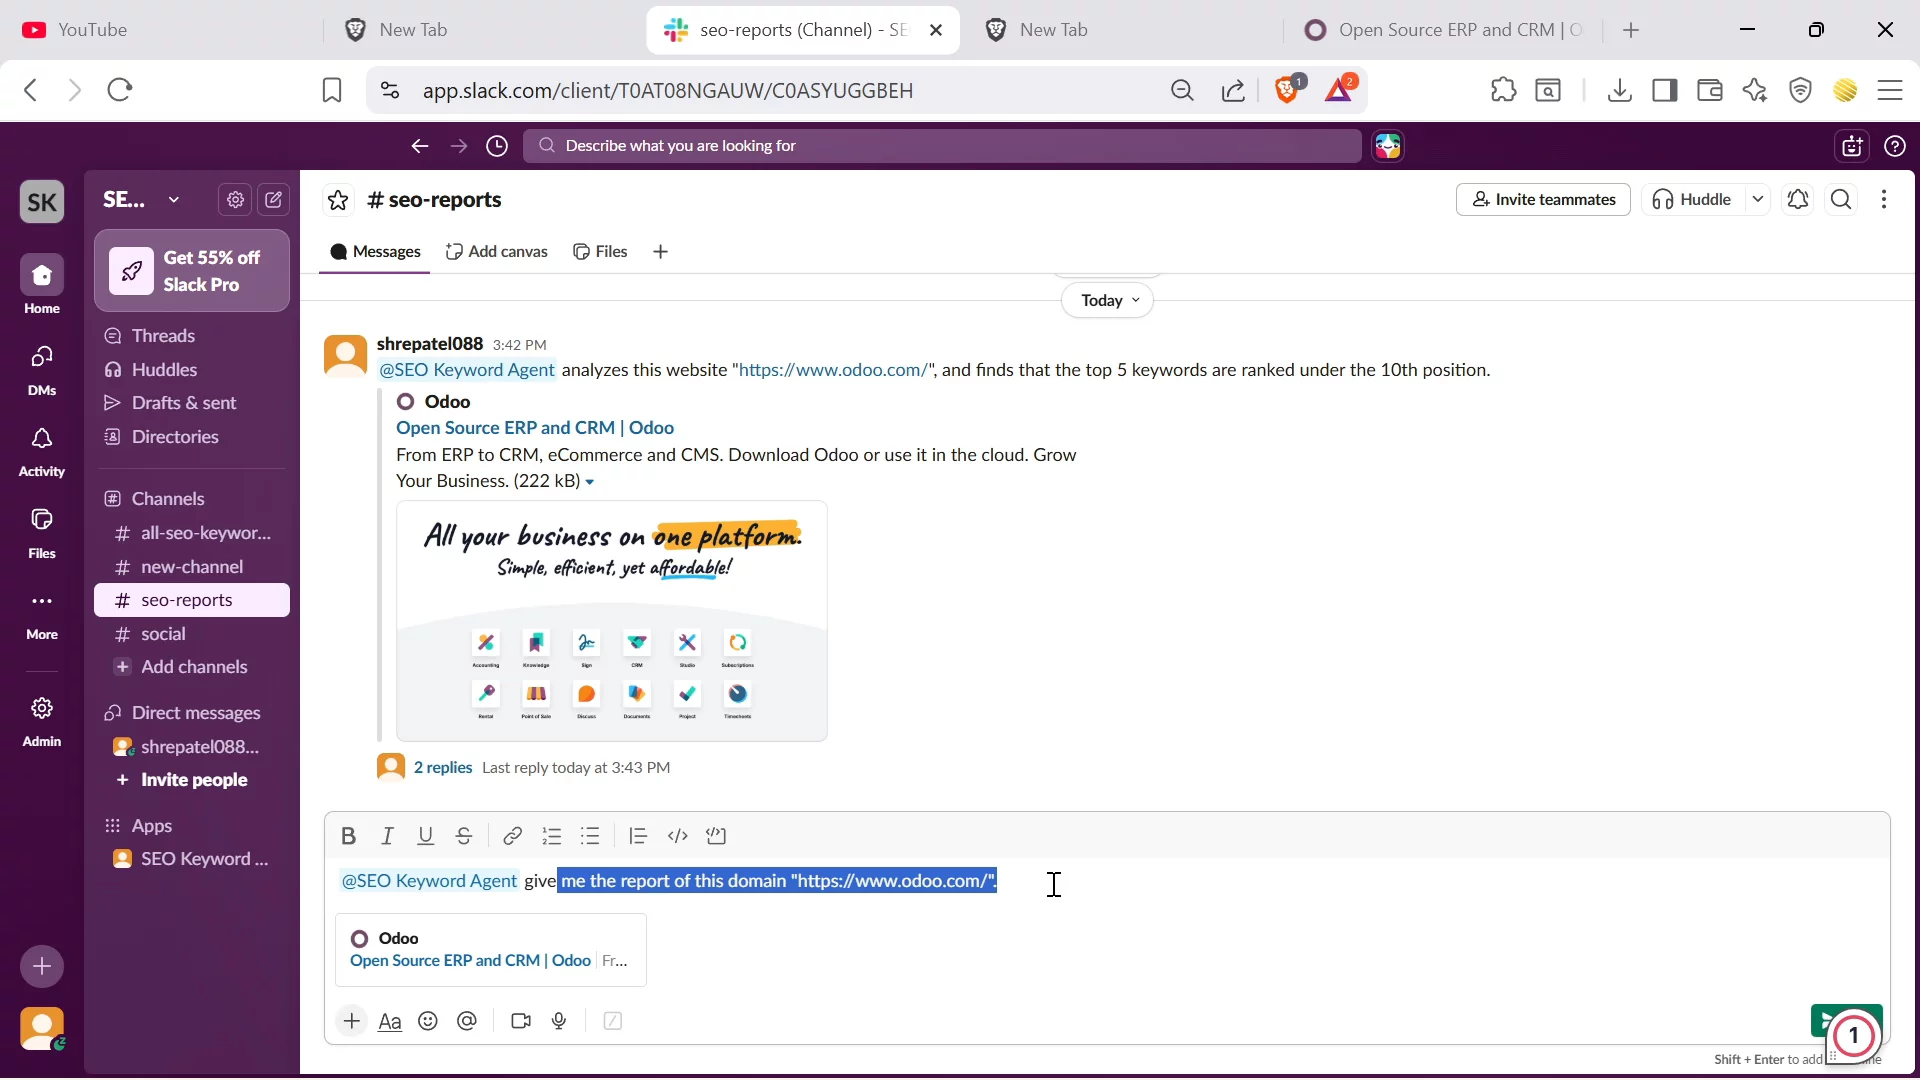This screenshot has height=1080, width=1920.
Task: Switch to Messages tab
Action: pyautogui.click(x=375, y=252)
